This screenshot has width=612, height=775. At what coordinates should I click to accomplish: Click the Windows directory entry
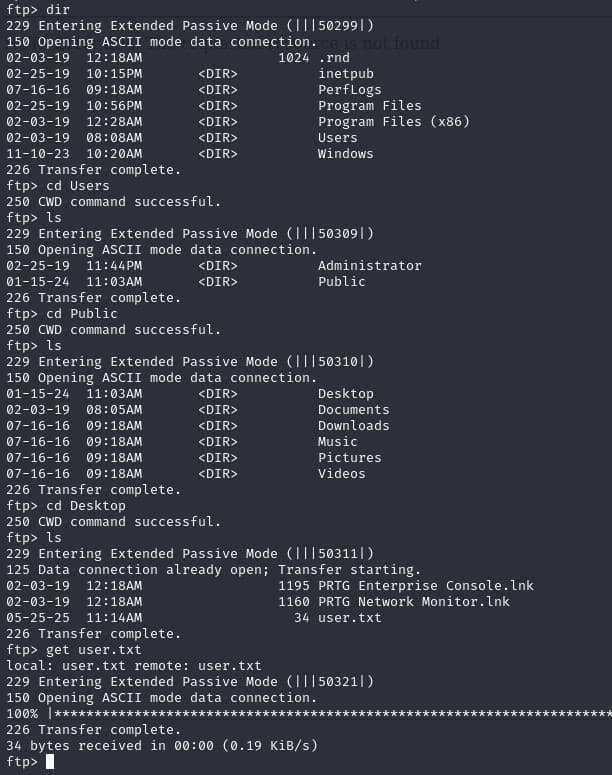[x=345, y=154]
